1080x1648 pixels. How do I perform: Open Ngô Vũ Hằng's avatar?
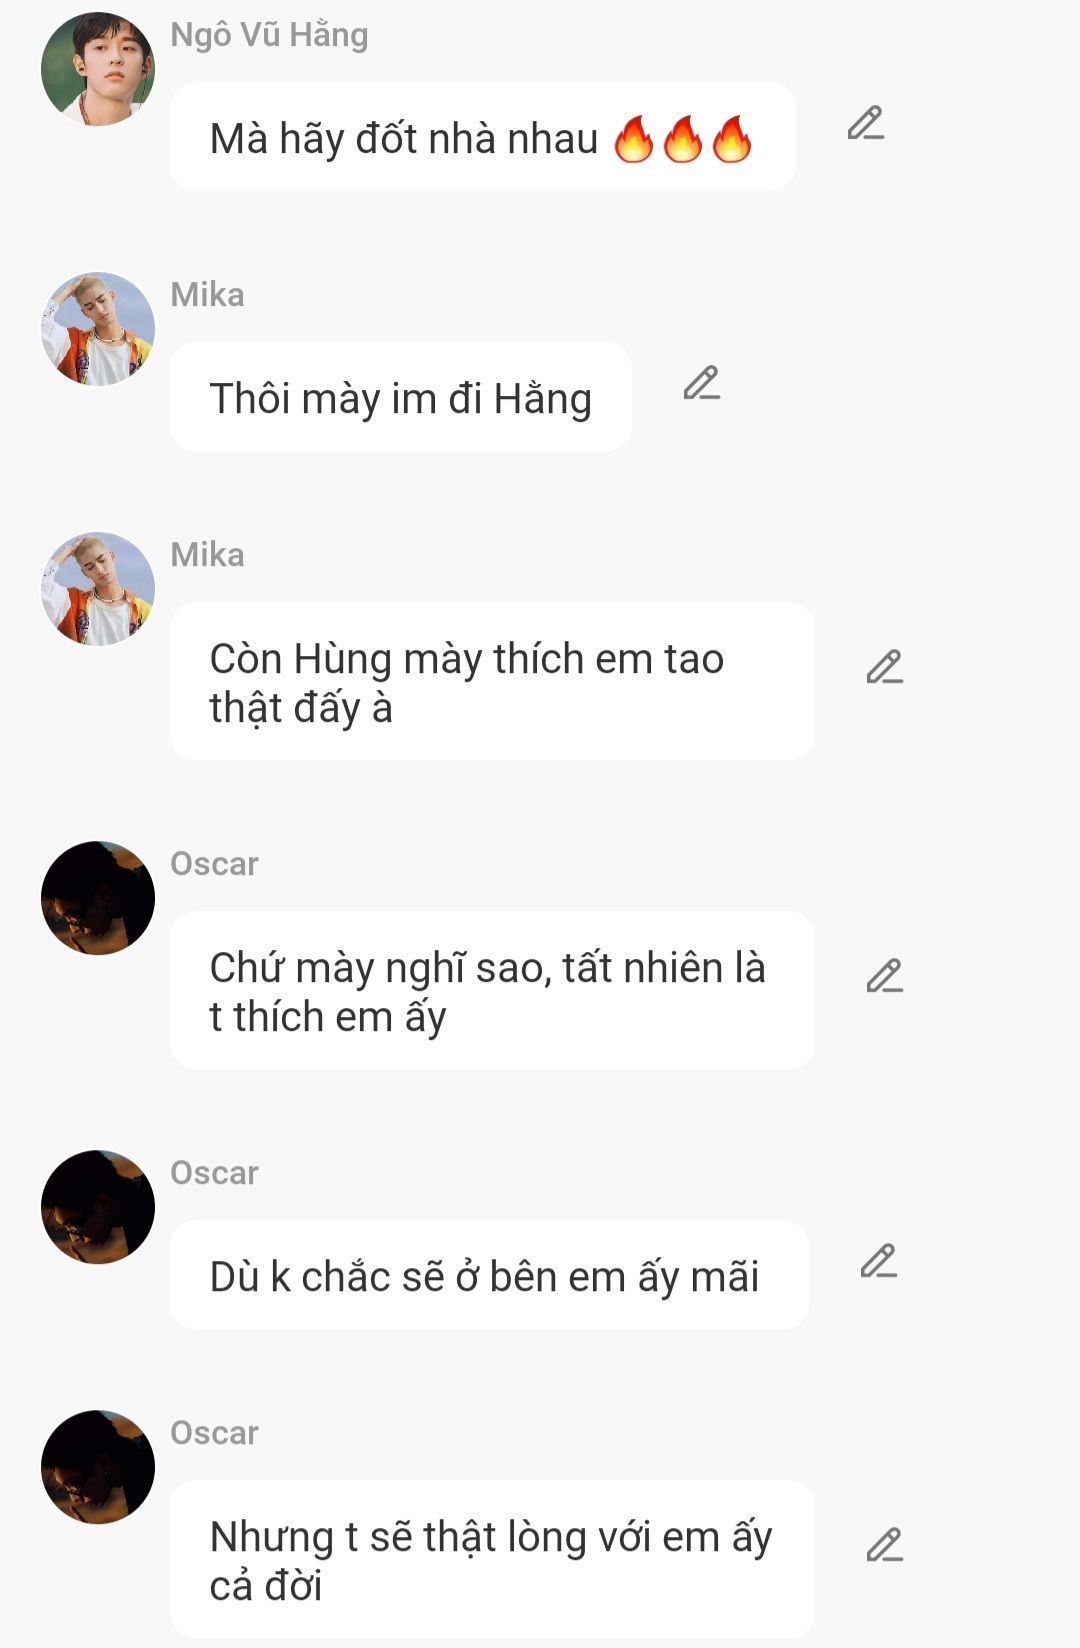[x=98, y=69]
